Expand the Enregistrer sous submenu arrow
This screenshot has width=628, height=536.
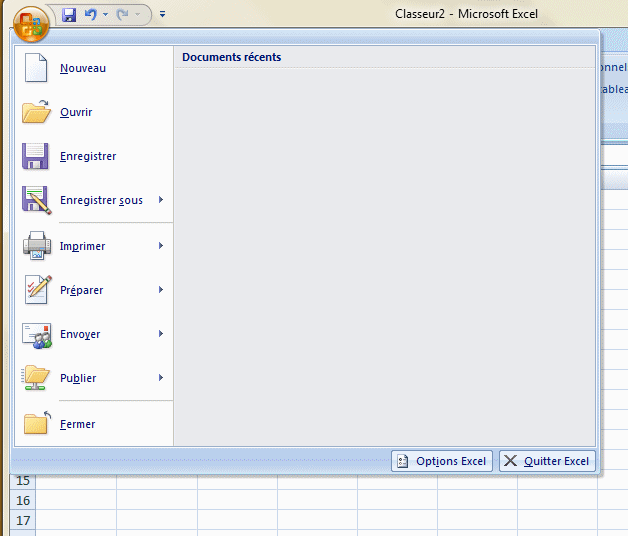click(160, 200)
